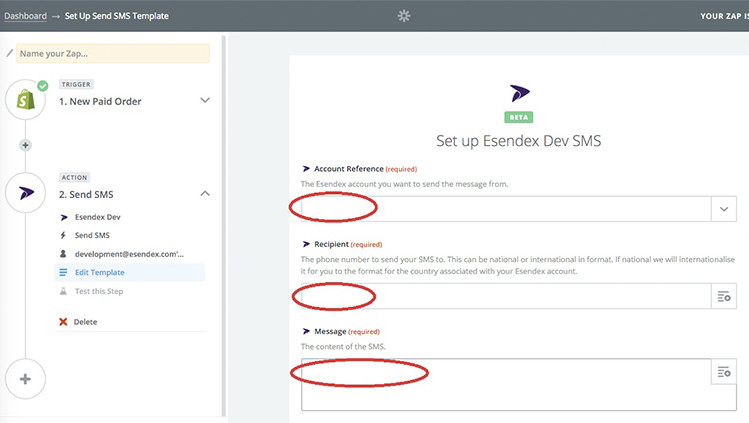Click the red Delete X icon
749x423 pixels.
63,322
